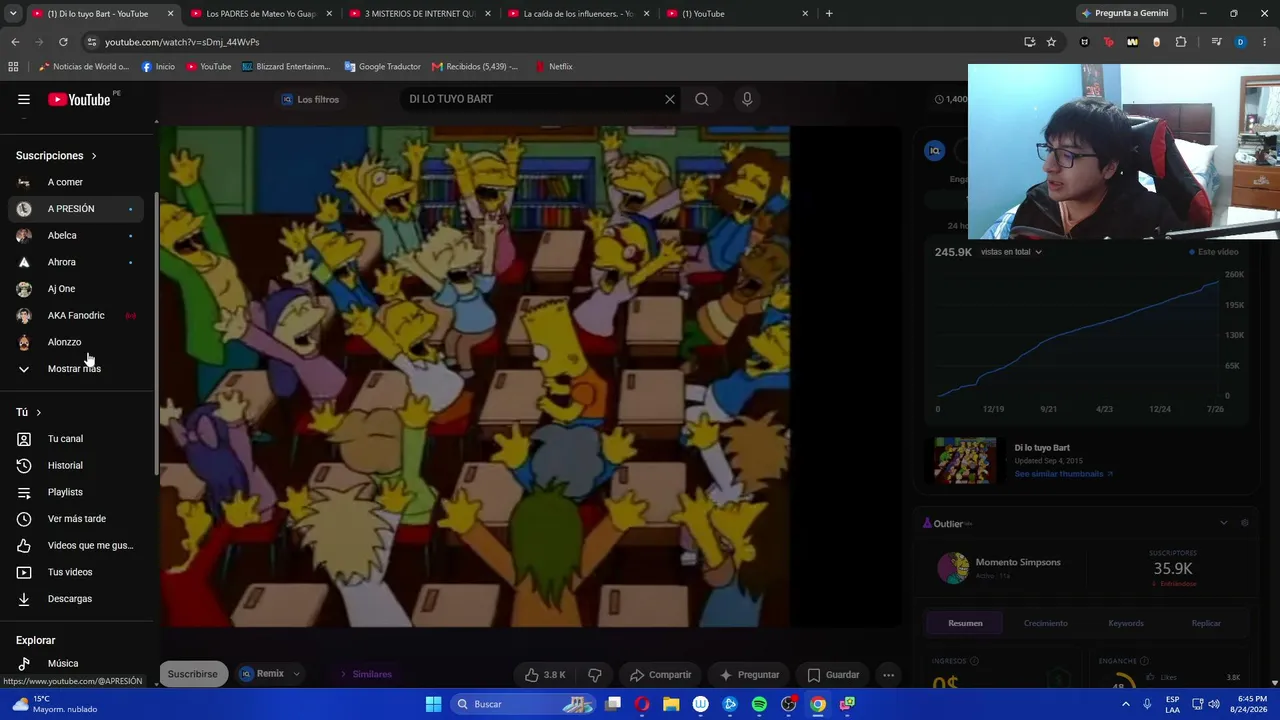Viewport: 1280px width, 720px height.
Task: Open the Windows Start menu
Action: pyautogui.click(x=433, y=704)
